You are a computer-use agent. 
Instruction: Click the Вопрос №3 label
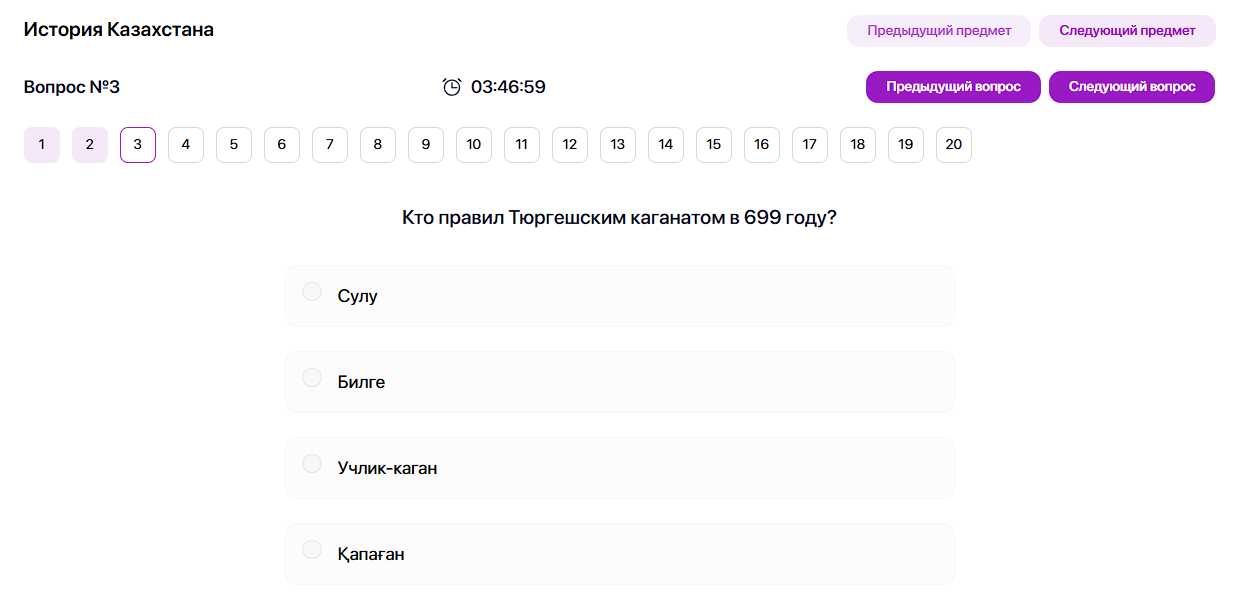[71, 87]
